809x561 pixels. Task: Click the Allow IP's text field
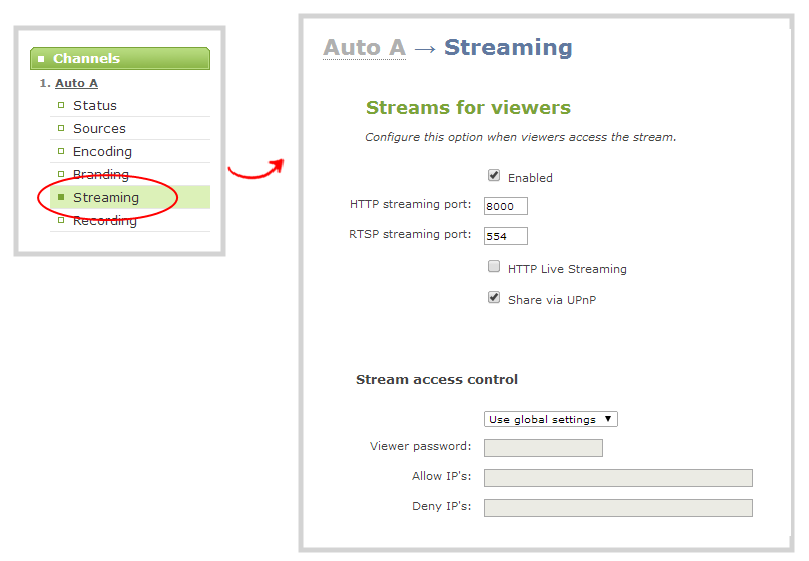click(617, 478)
